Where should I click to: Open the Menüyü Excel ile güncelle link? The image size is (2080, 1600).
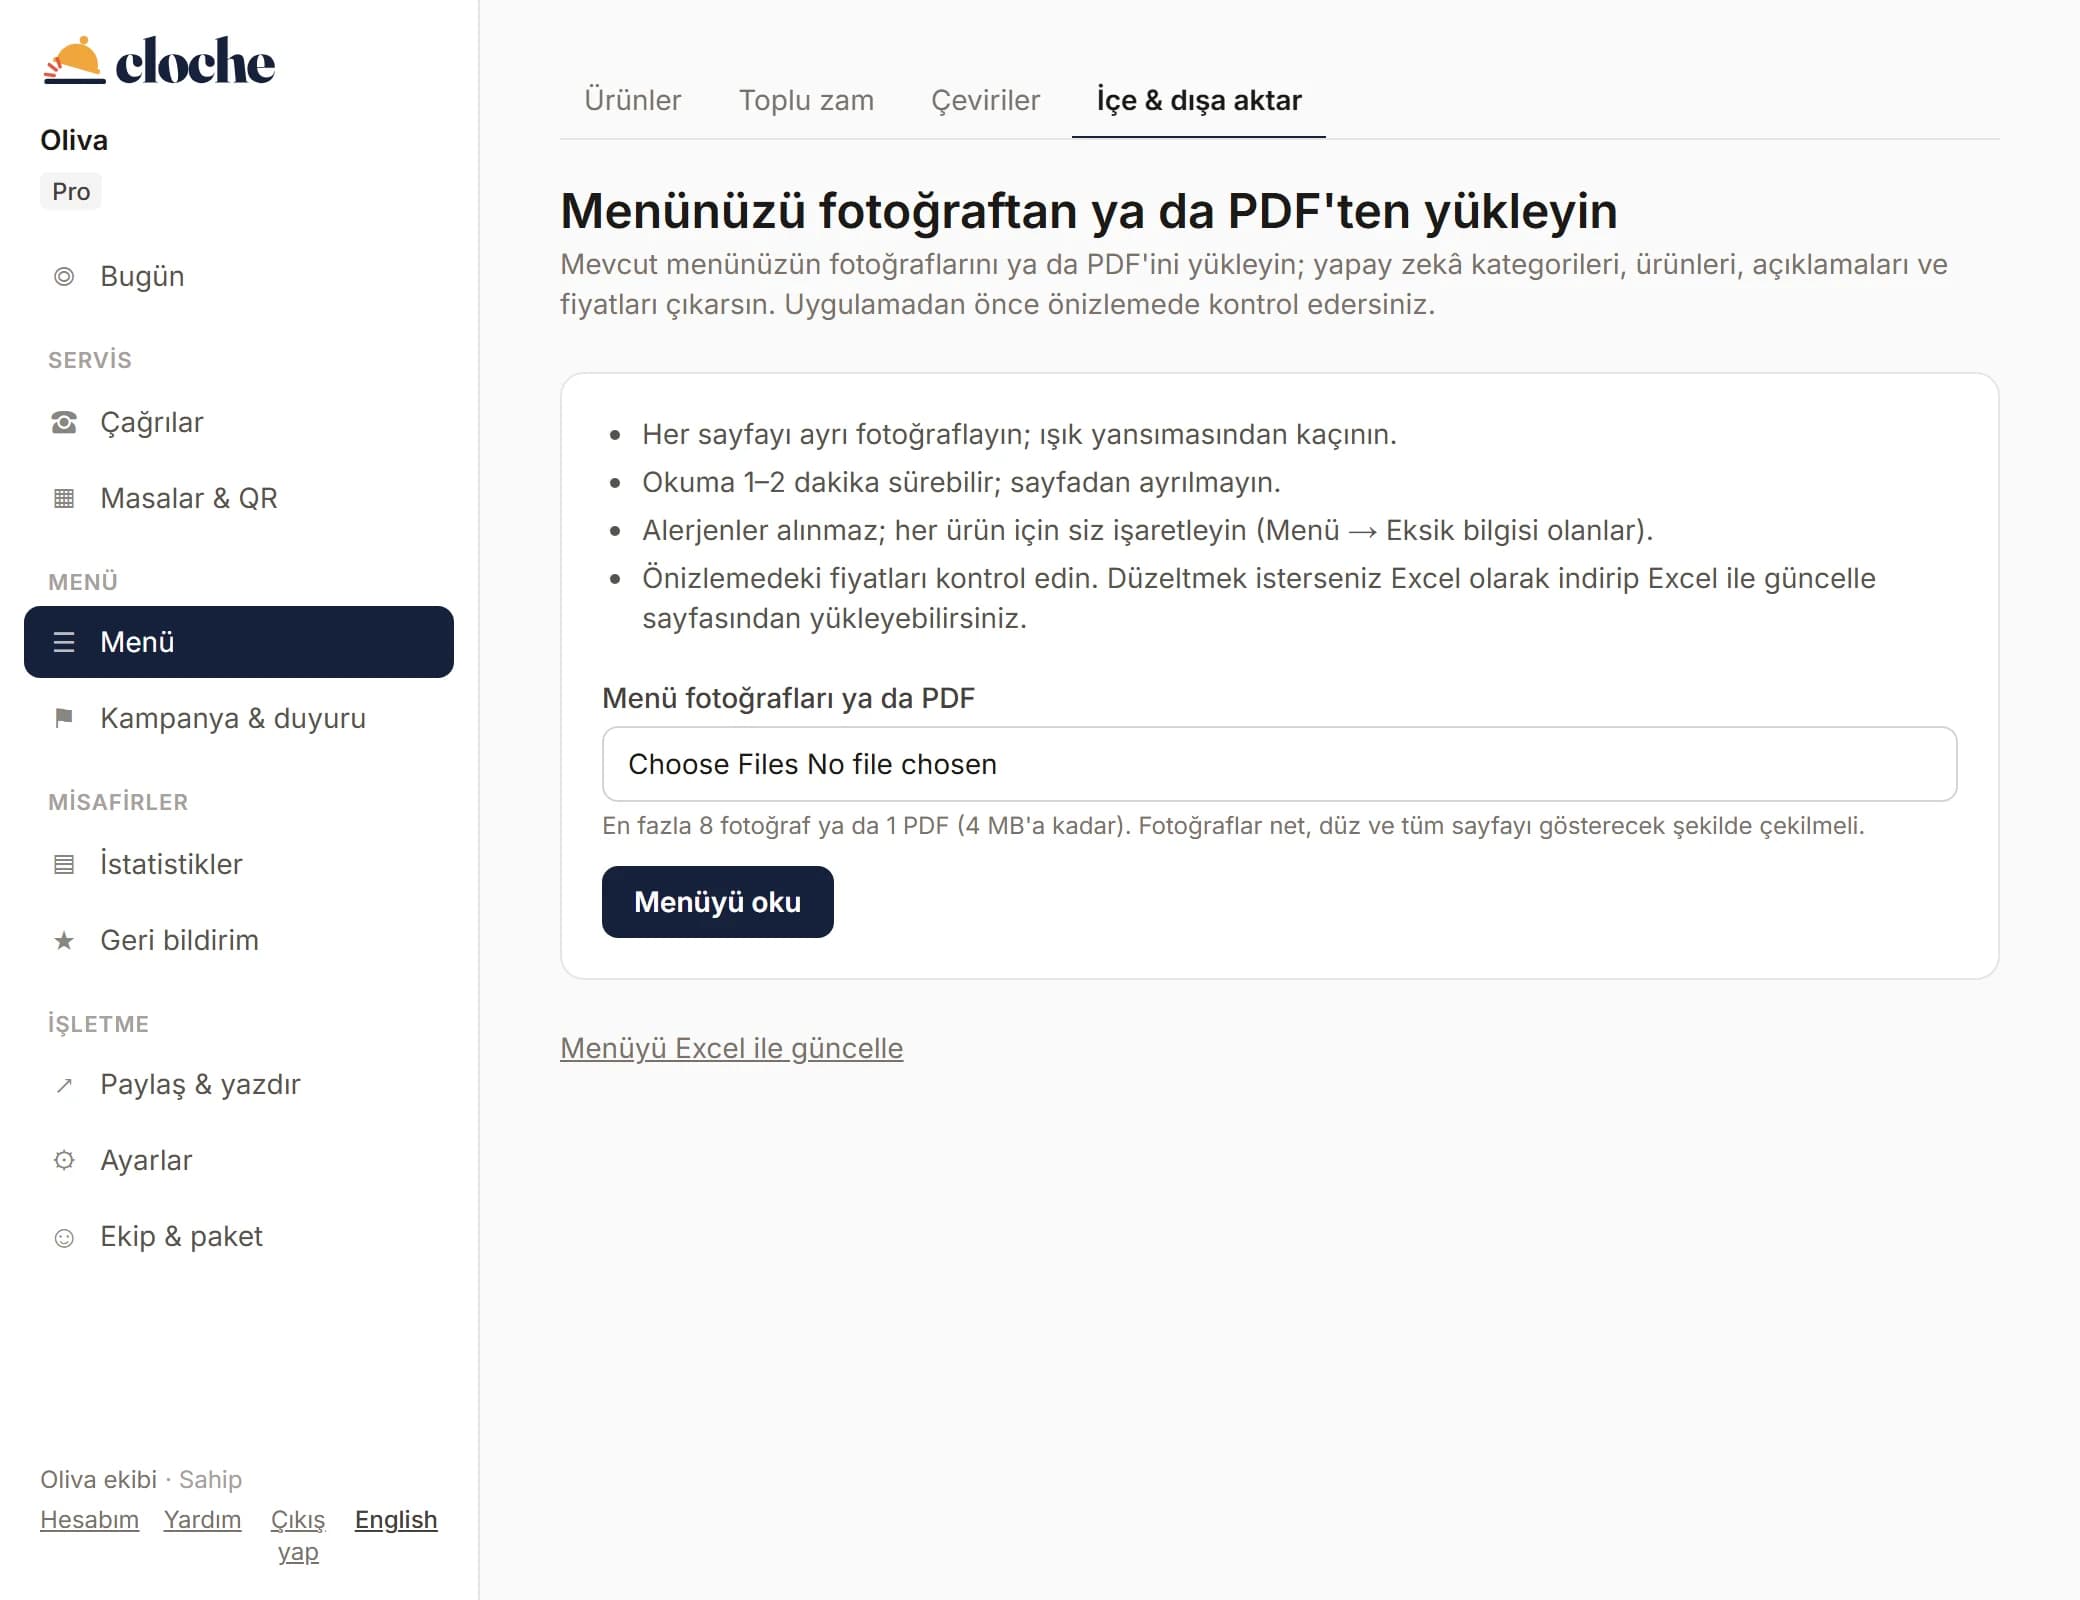click(x=732, y=1048)
